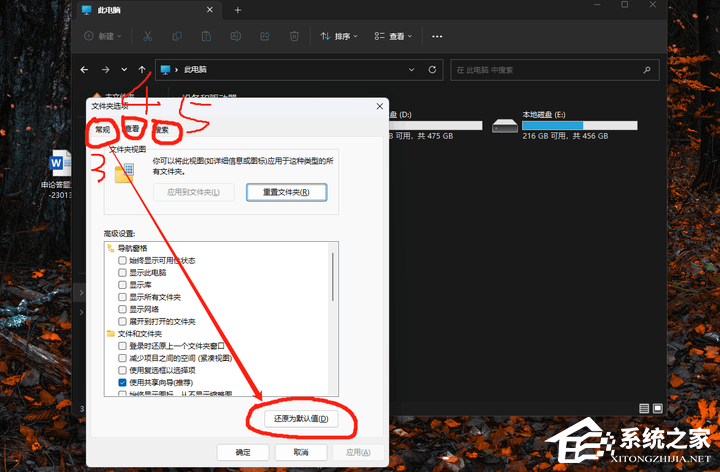Enable the 显示此电脑 checkbox
720x472 pixels.
(x=123, y=272)
